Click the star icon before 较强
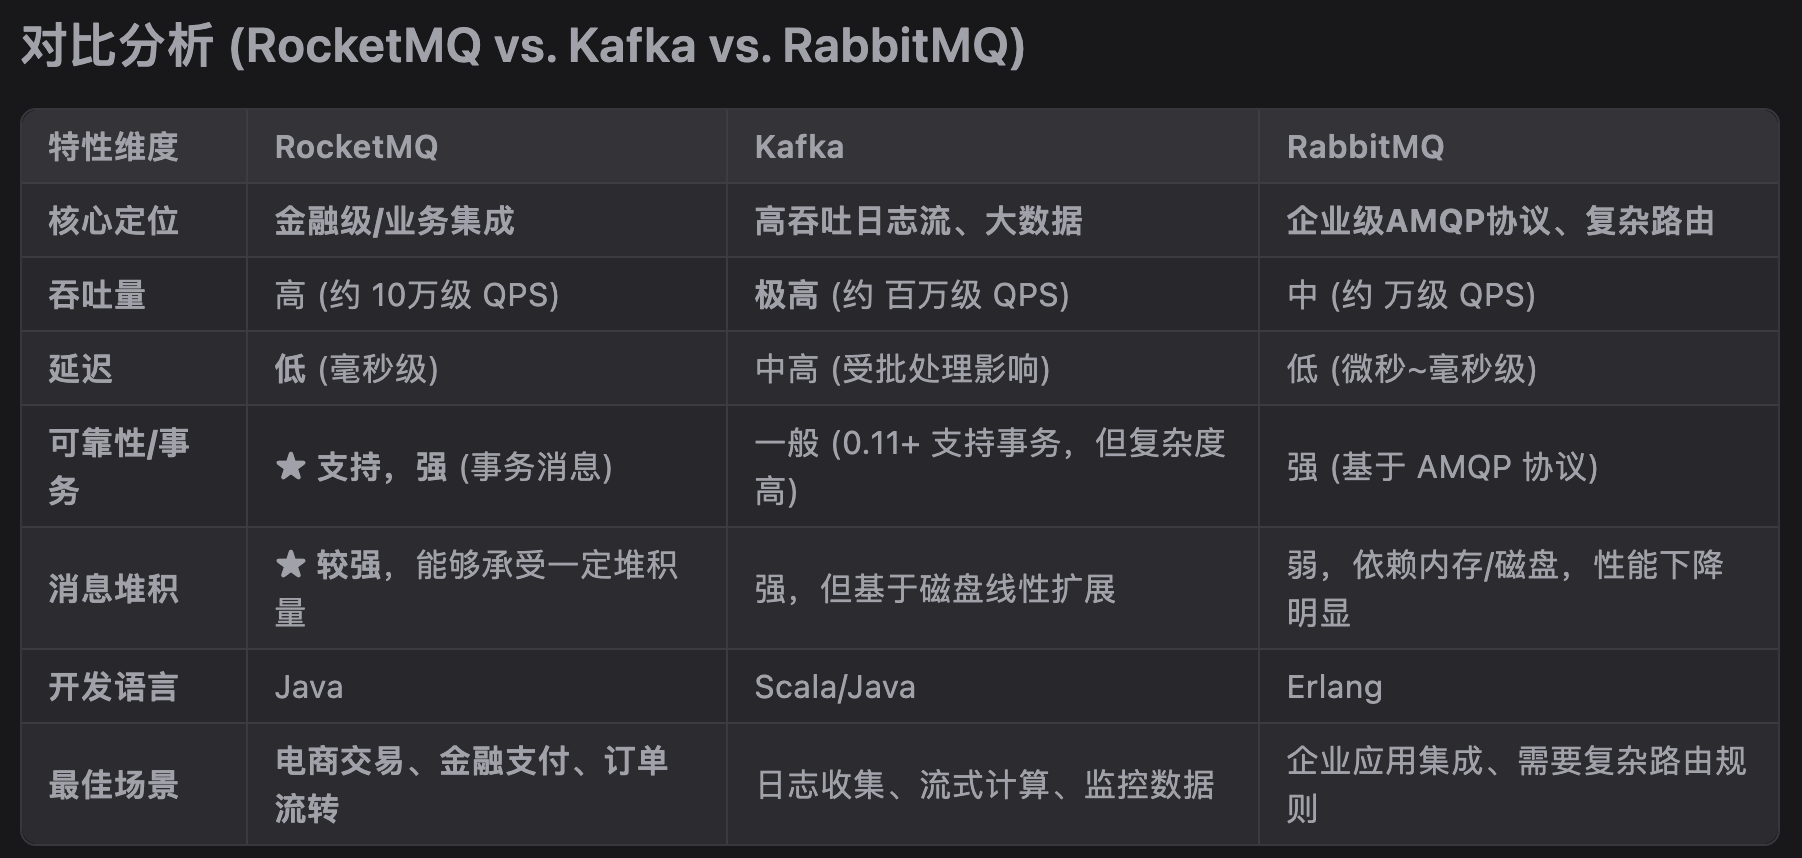The height and width of the screenshot is (858, 1802). (x=290, y=565)
